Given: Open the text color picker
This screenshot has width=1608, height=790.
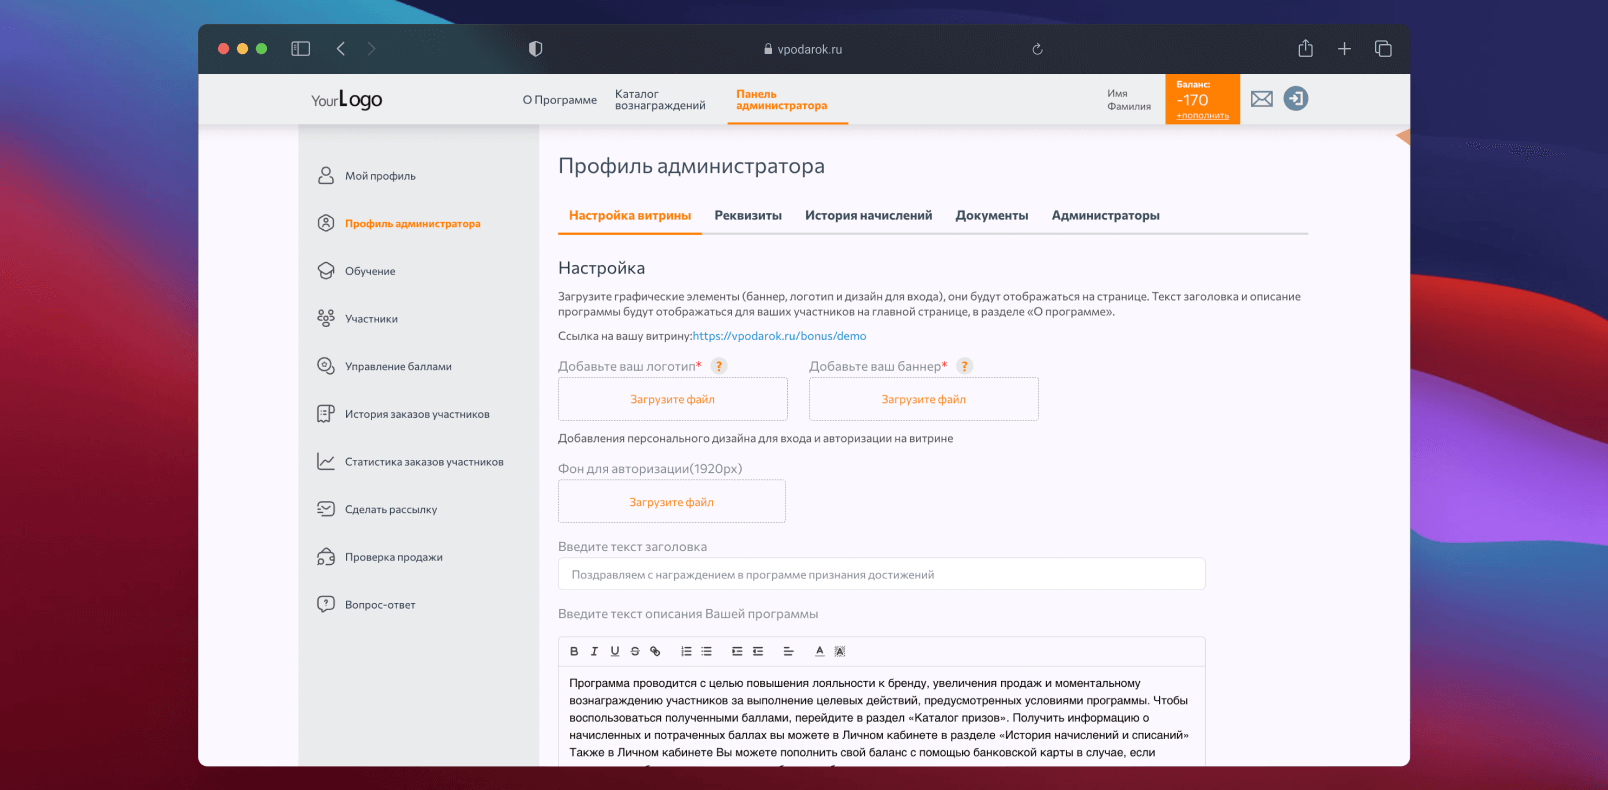Looking at the screenshot, I should (x=819, y=651).
